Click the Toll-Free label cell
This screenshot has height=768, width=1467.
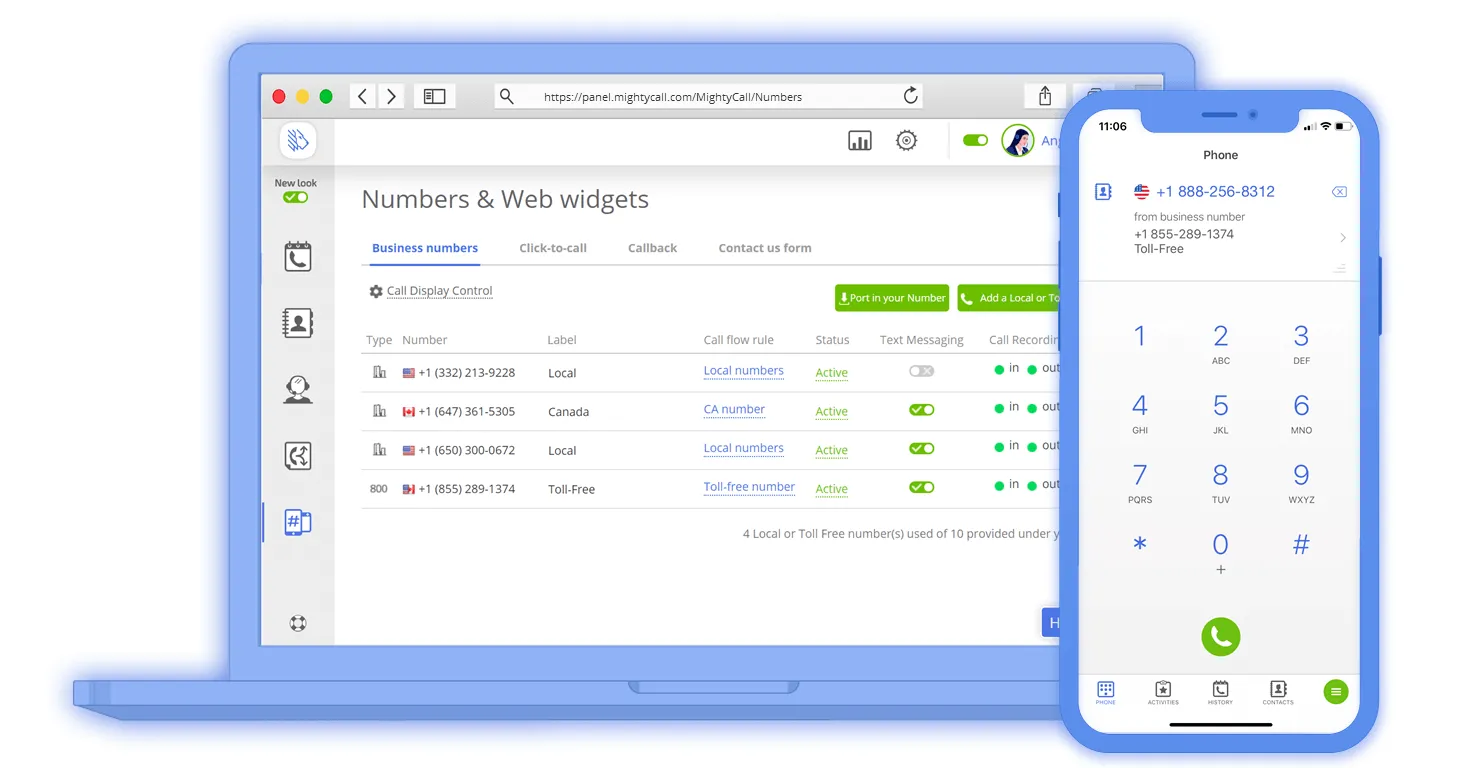pos(571,490)
